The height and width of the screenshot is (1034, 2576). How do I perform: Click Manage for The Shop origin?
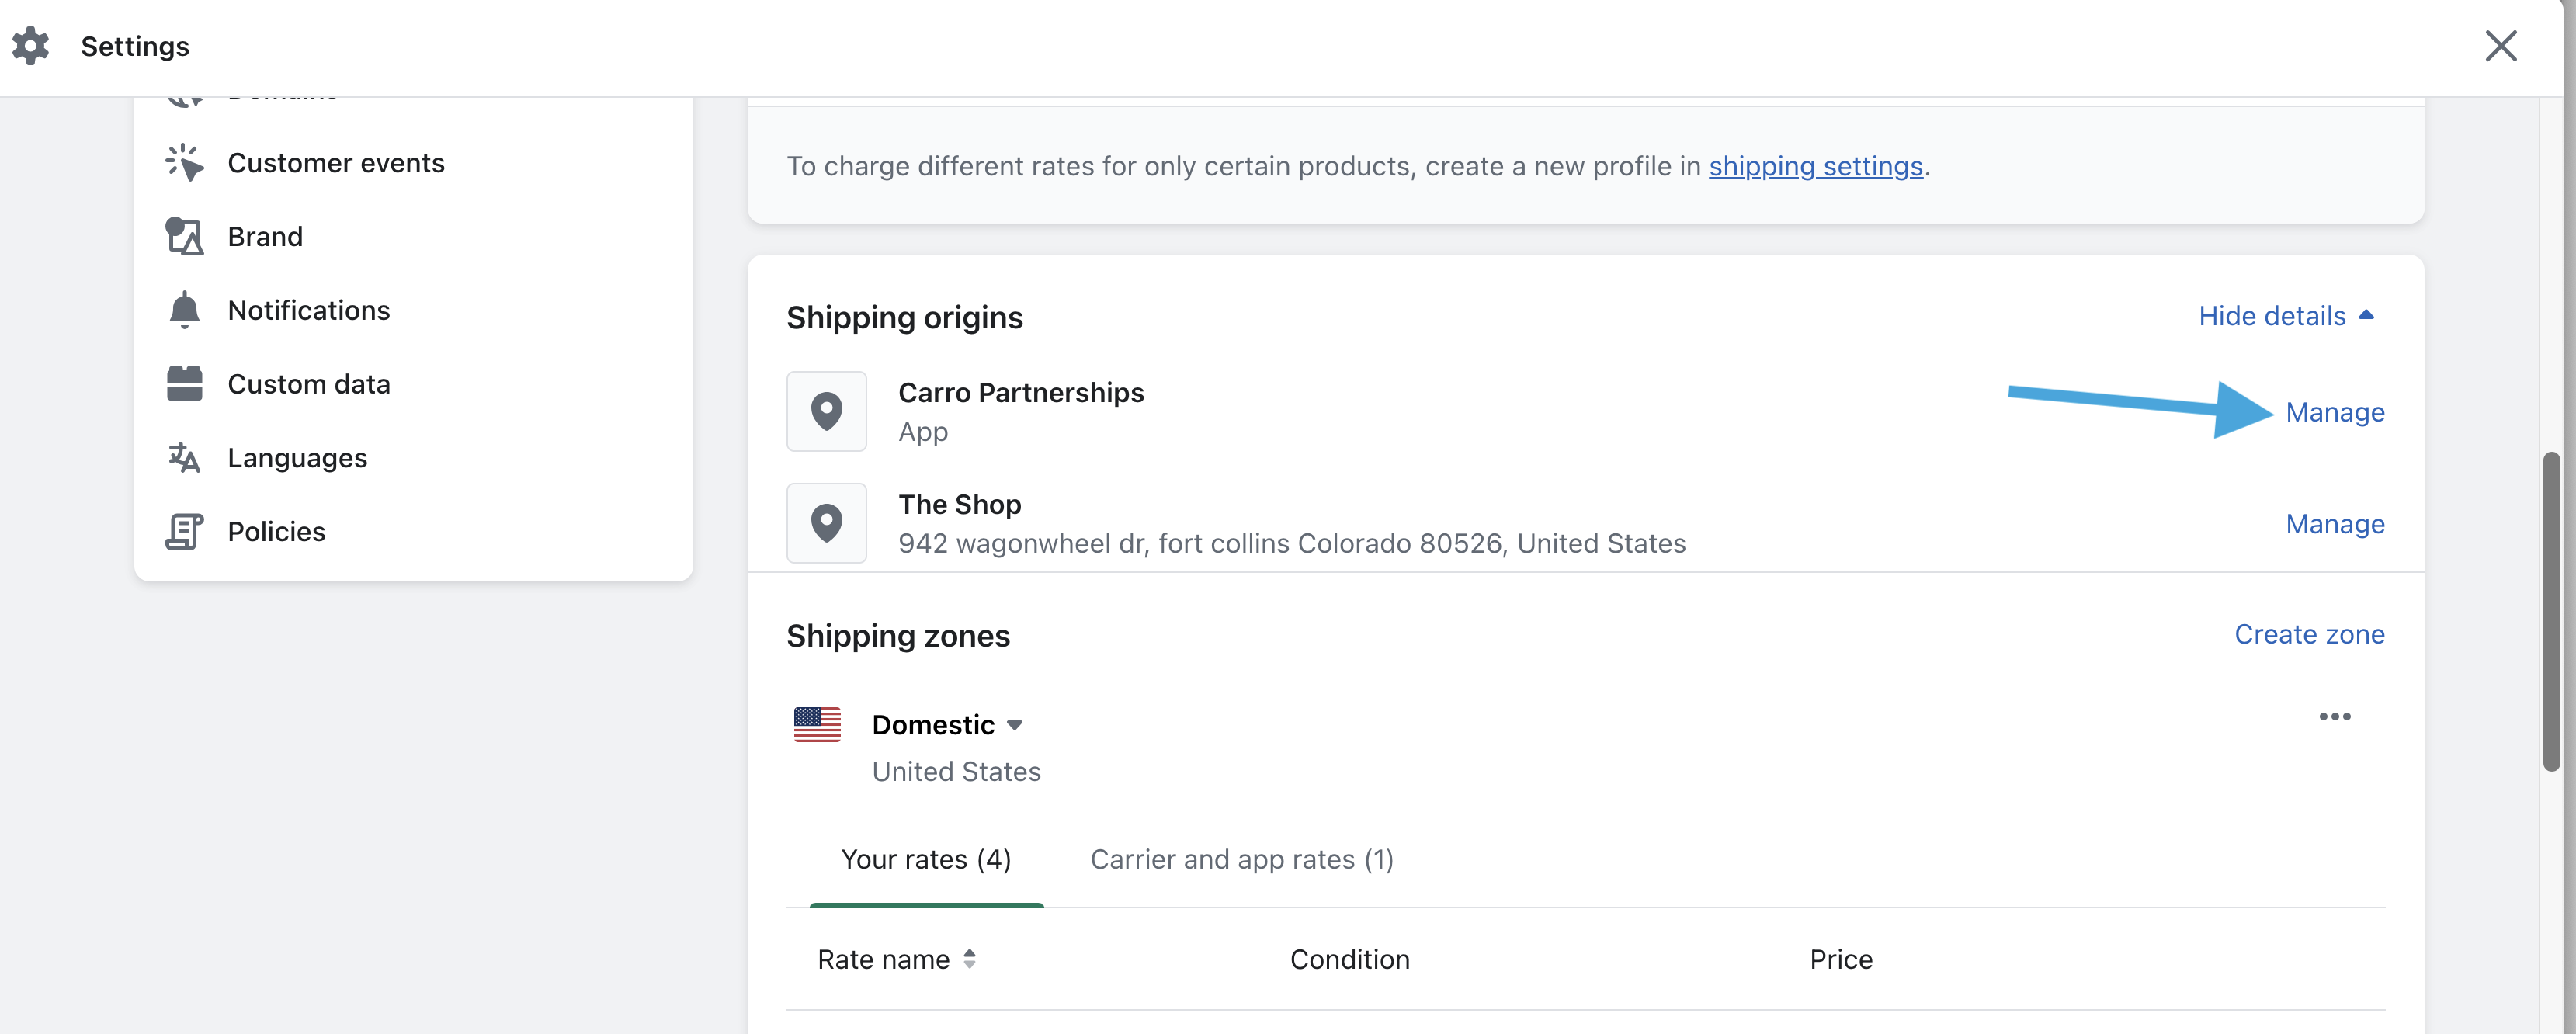click(2334, 525)
